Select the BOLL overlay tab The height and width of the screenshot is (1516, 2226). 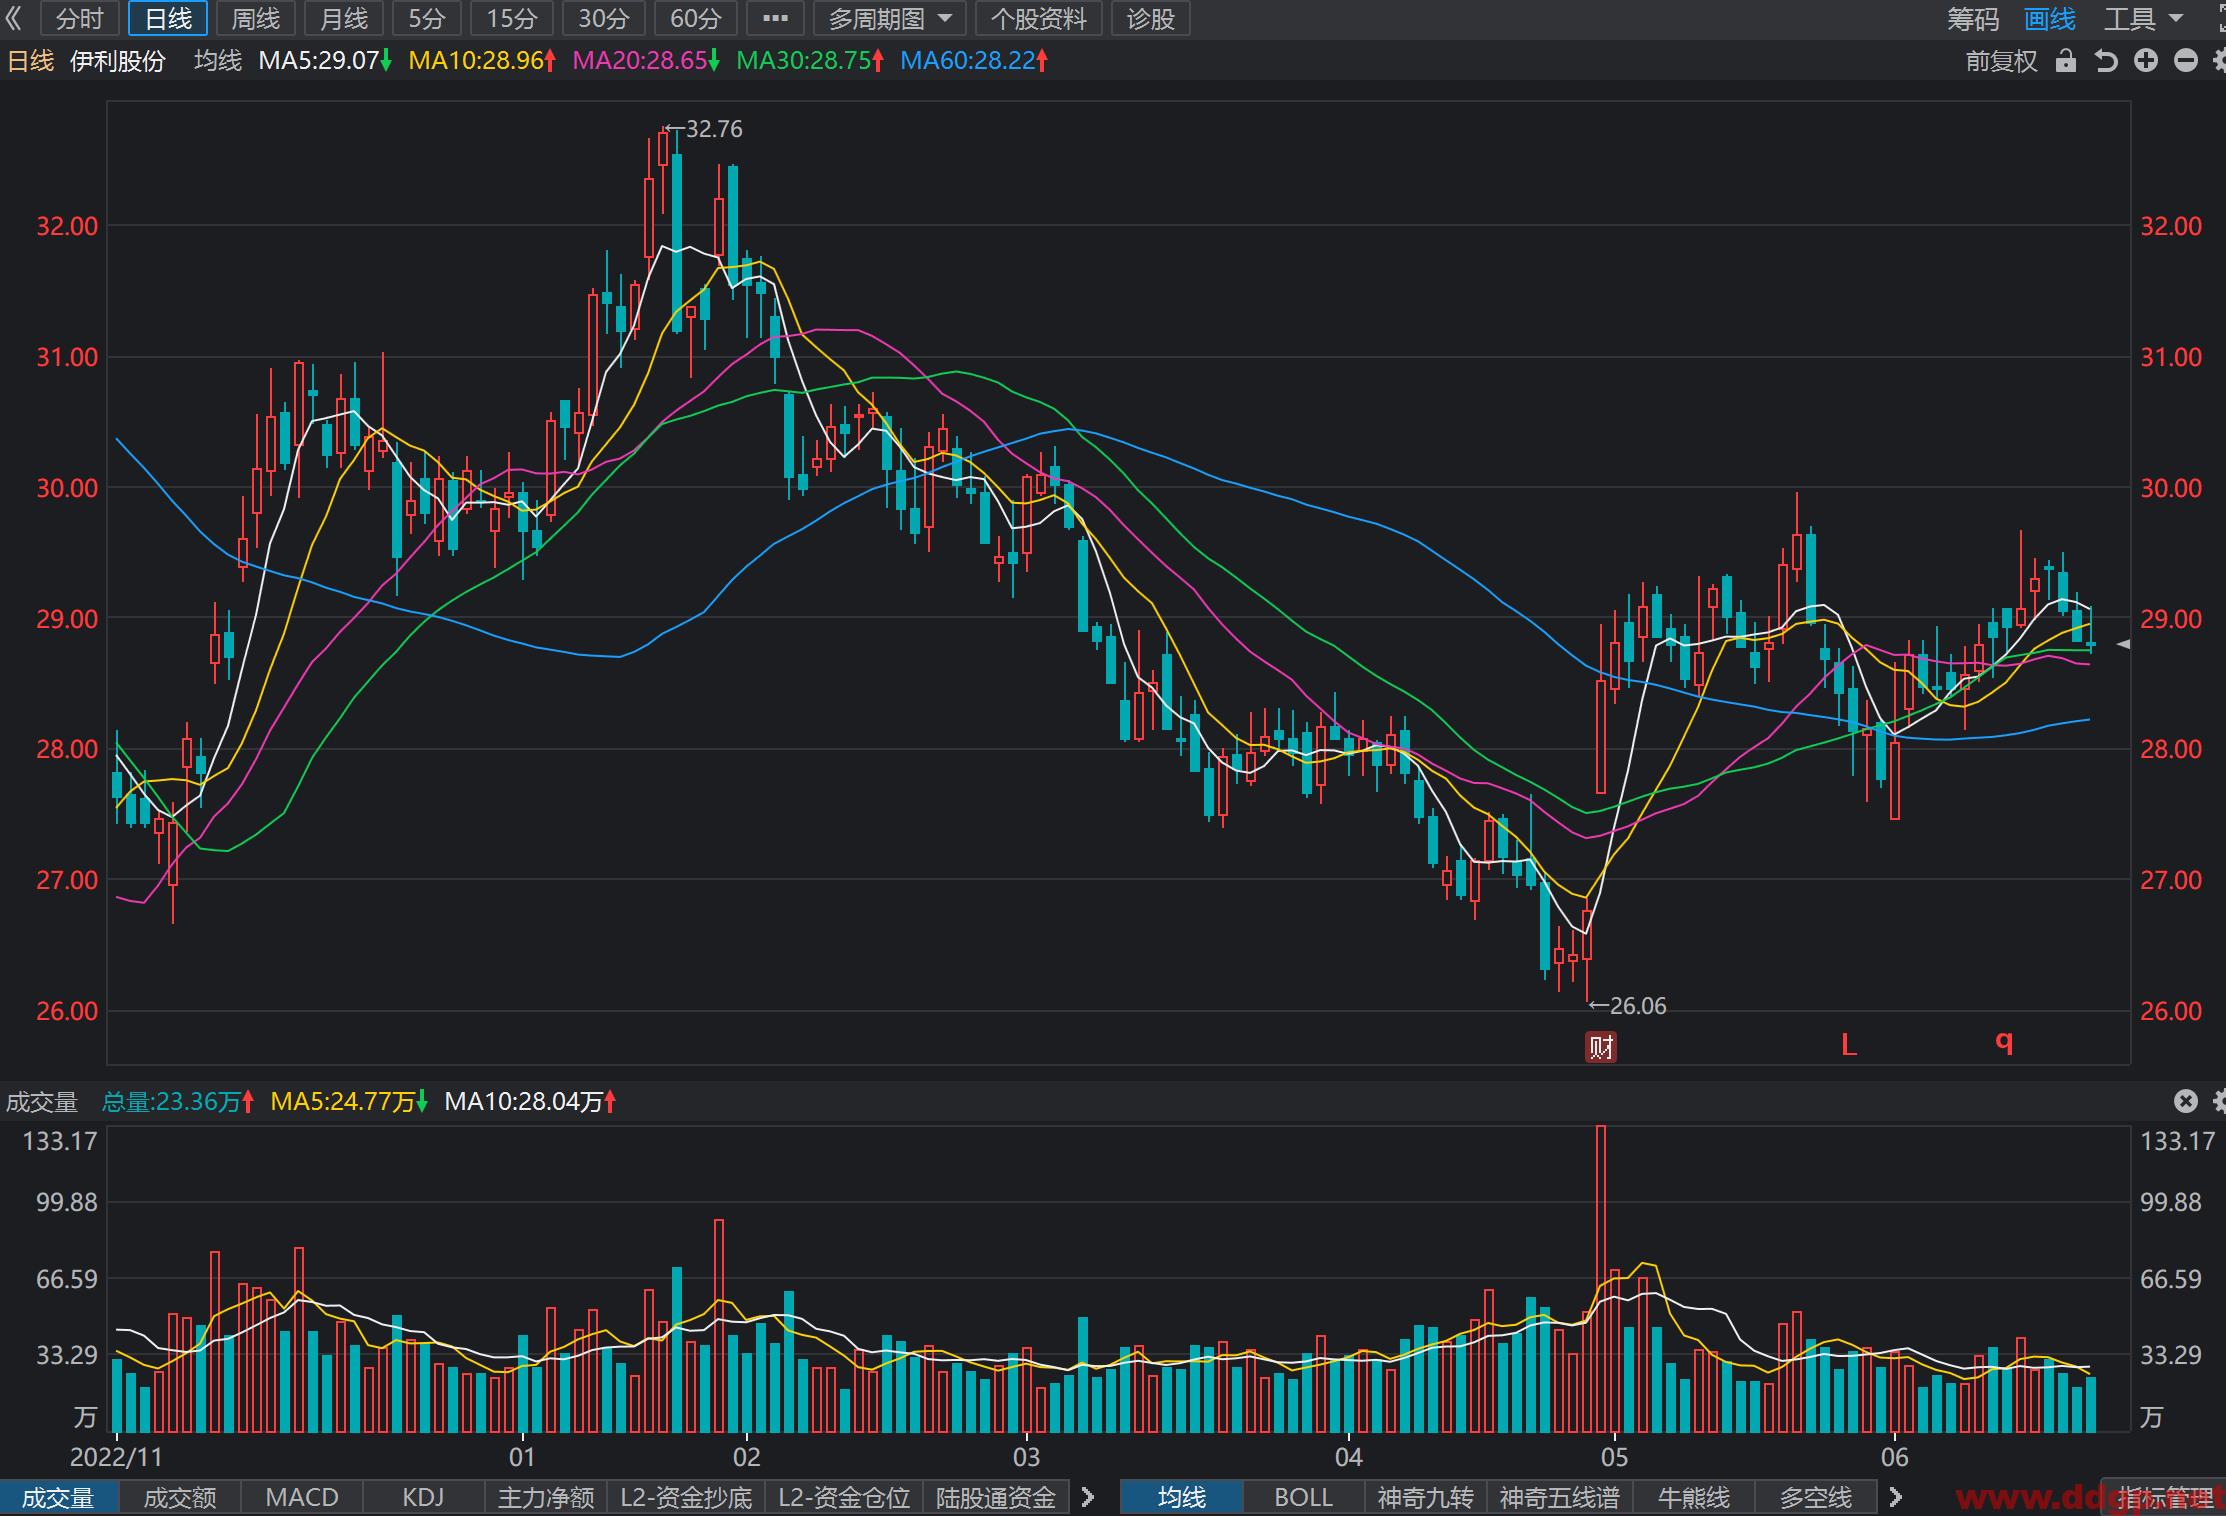tap(1304, 1497)
